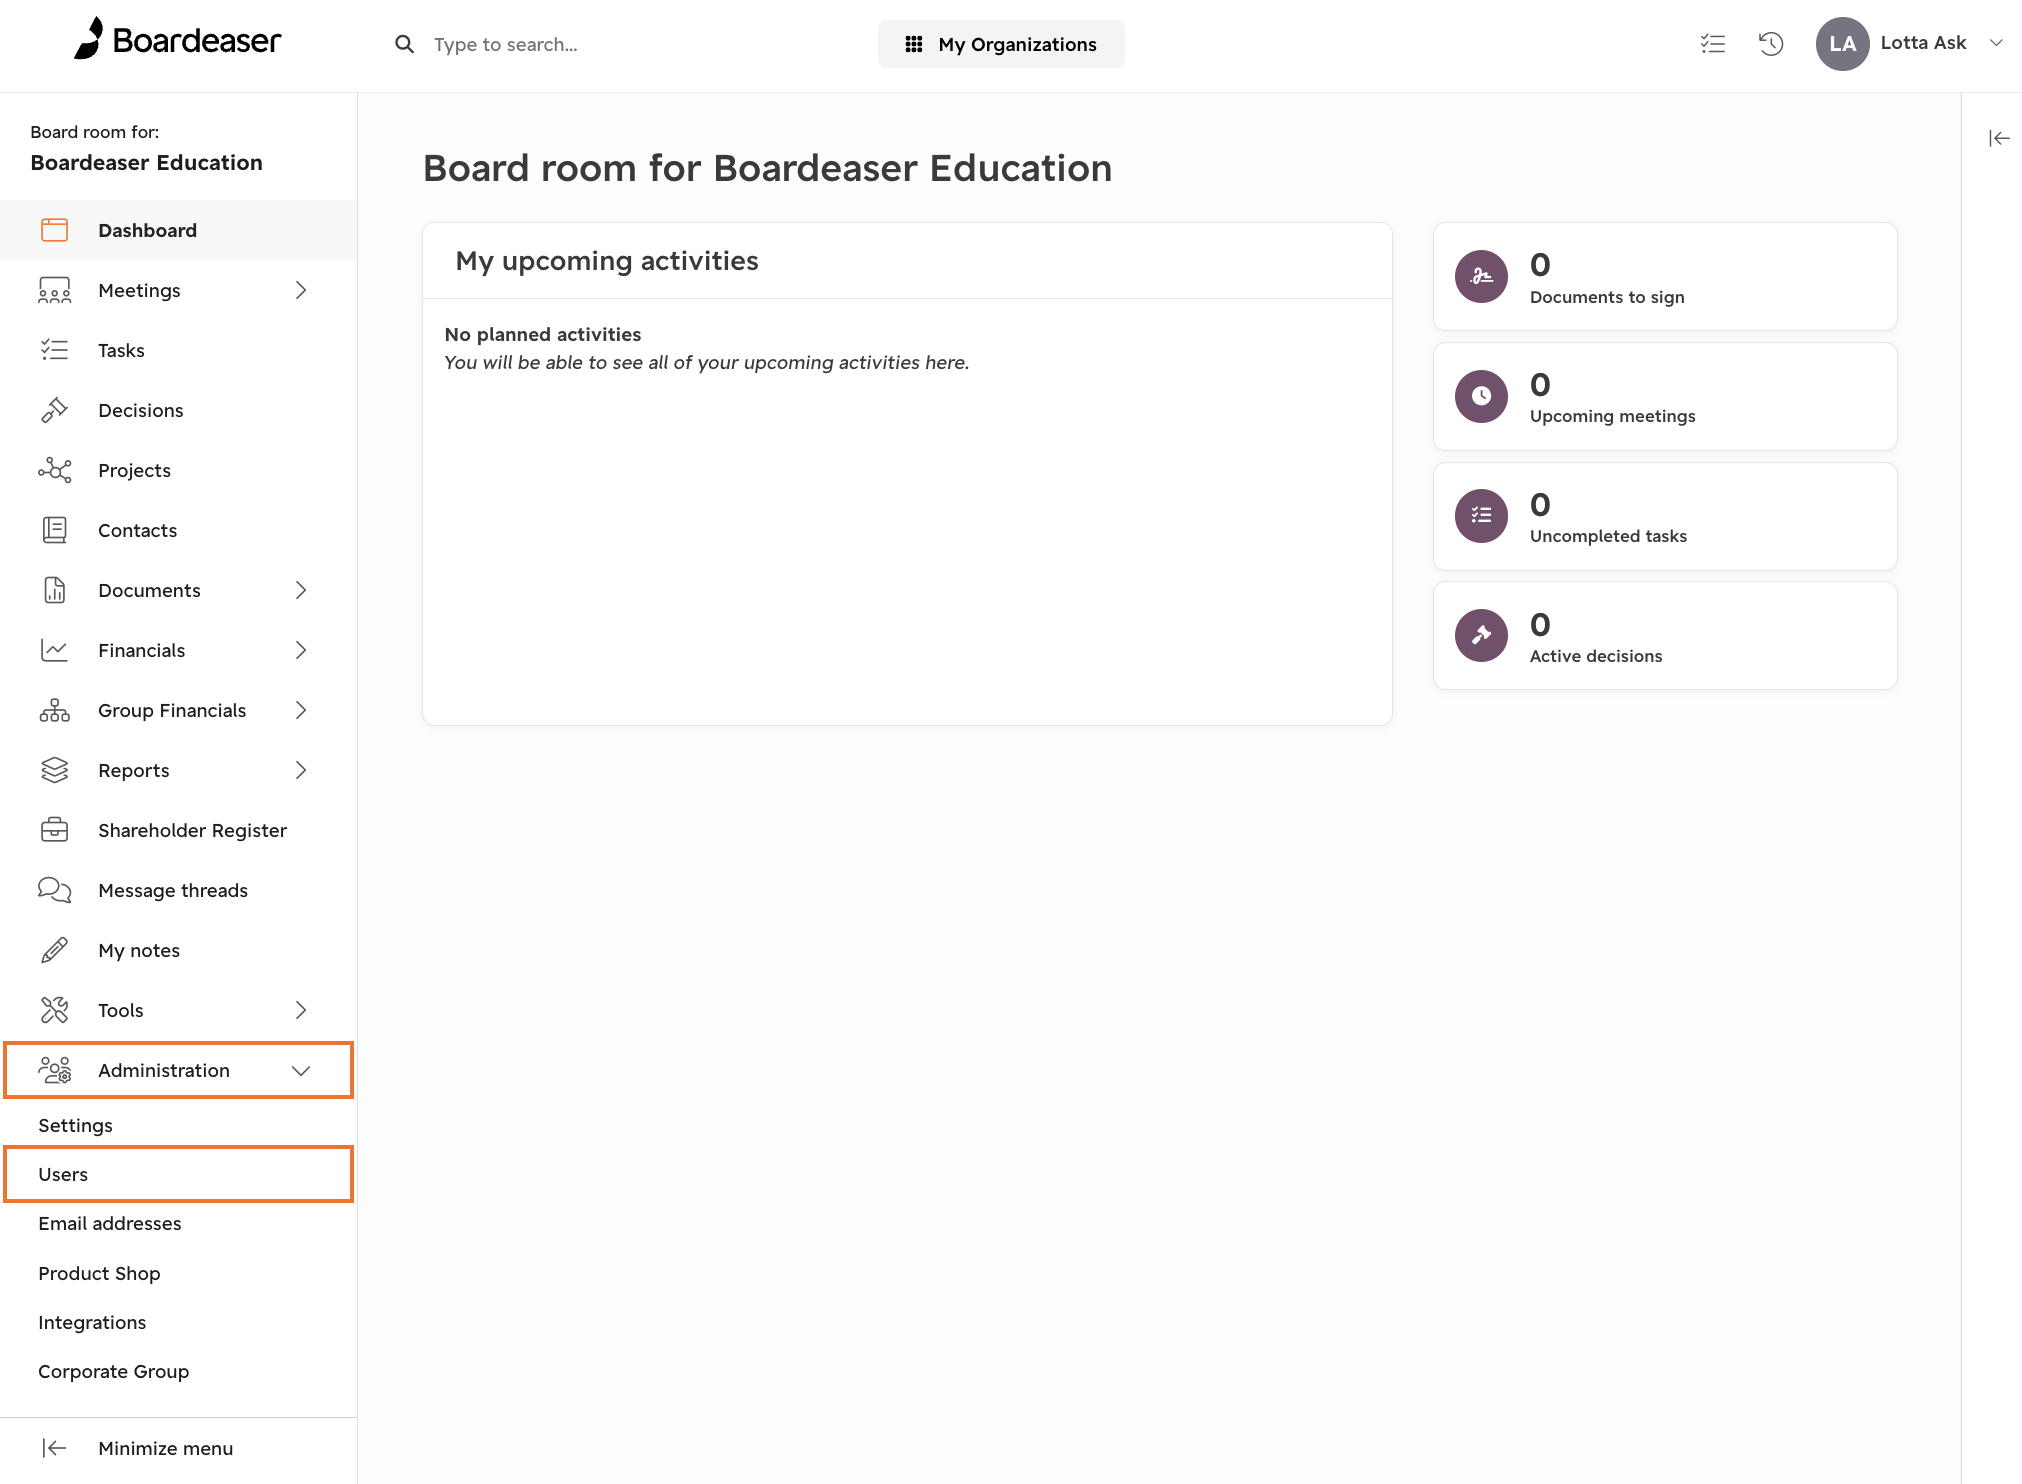Open the history clock icon
The image size is (2022, 1484).
tap(1771, 44)
